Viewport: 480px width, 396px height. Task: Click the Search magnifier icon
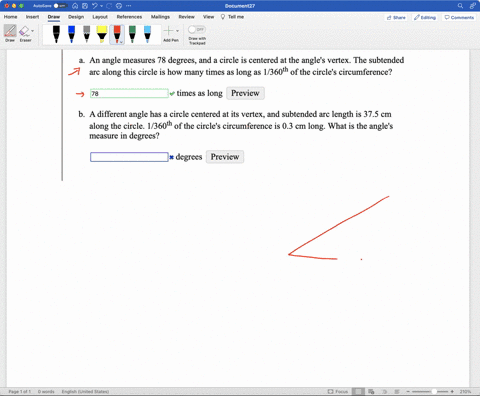pyautogui.click(x=460, y=6)
